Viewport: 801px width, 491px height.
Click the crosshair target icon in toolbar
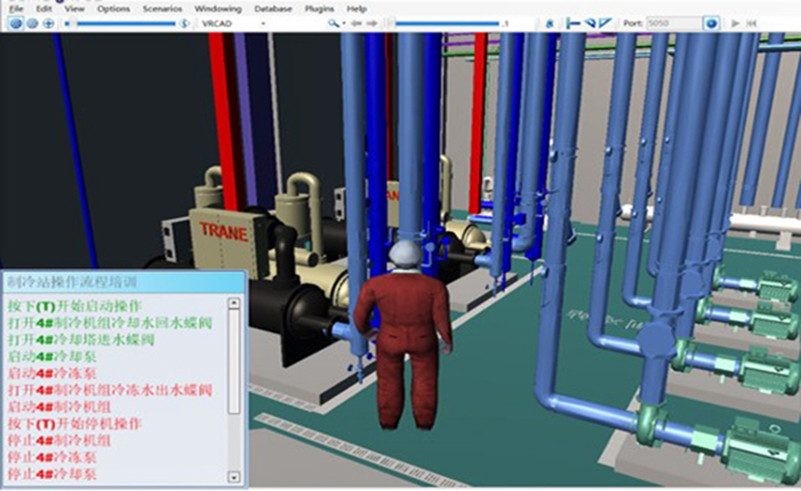click(x=48, y=22)
